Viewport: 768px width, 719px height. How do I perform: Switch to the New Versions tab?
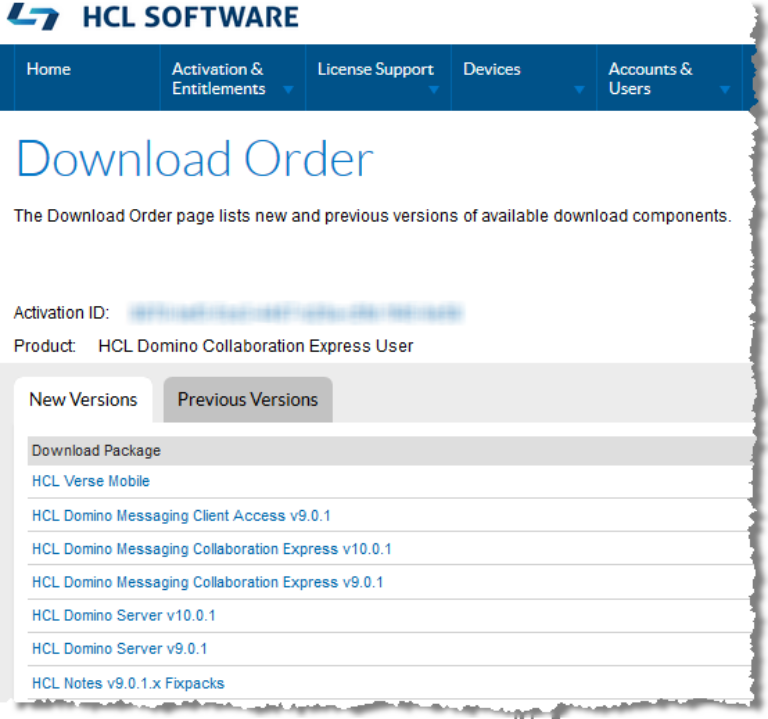click(x=83, y=400)
